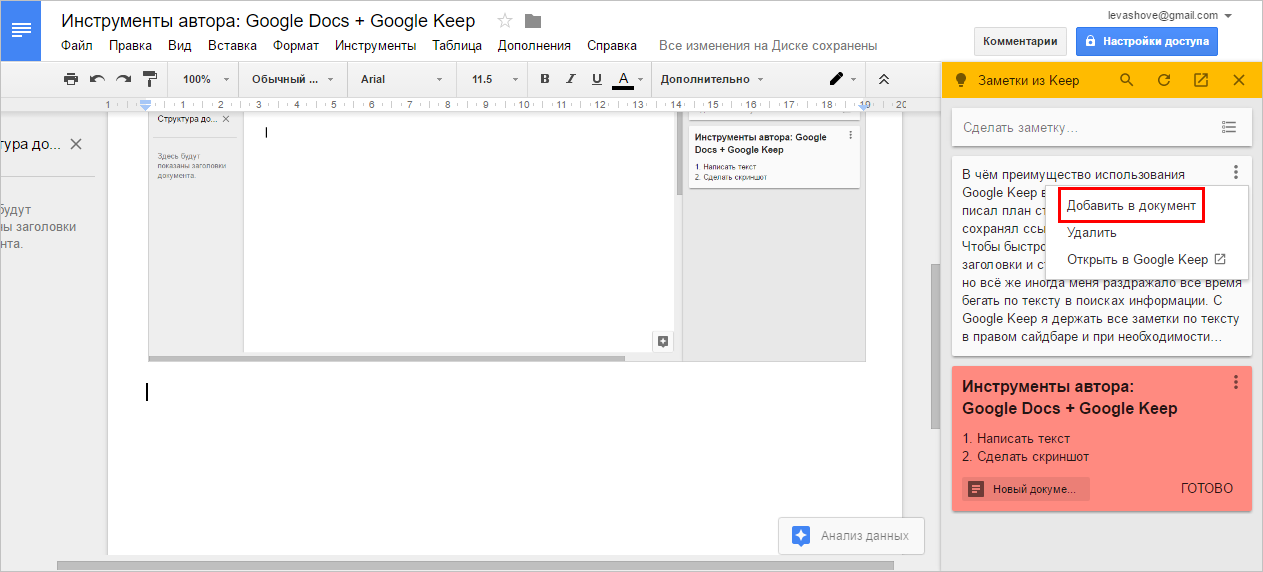This screenshot has width=1263, height=572.
Task: Click the horizontal document scrollbar
Action: point(475,566)
